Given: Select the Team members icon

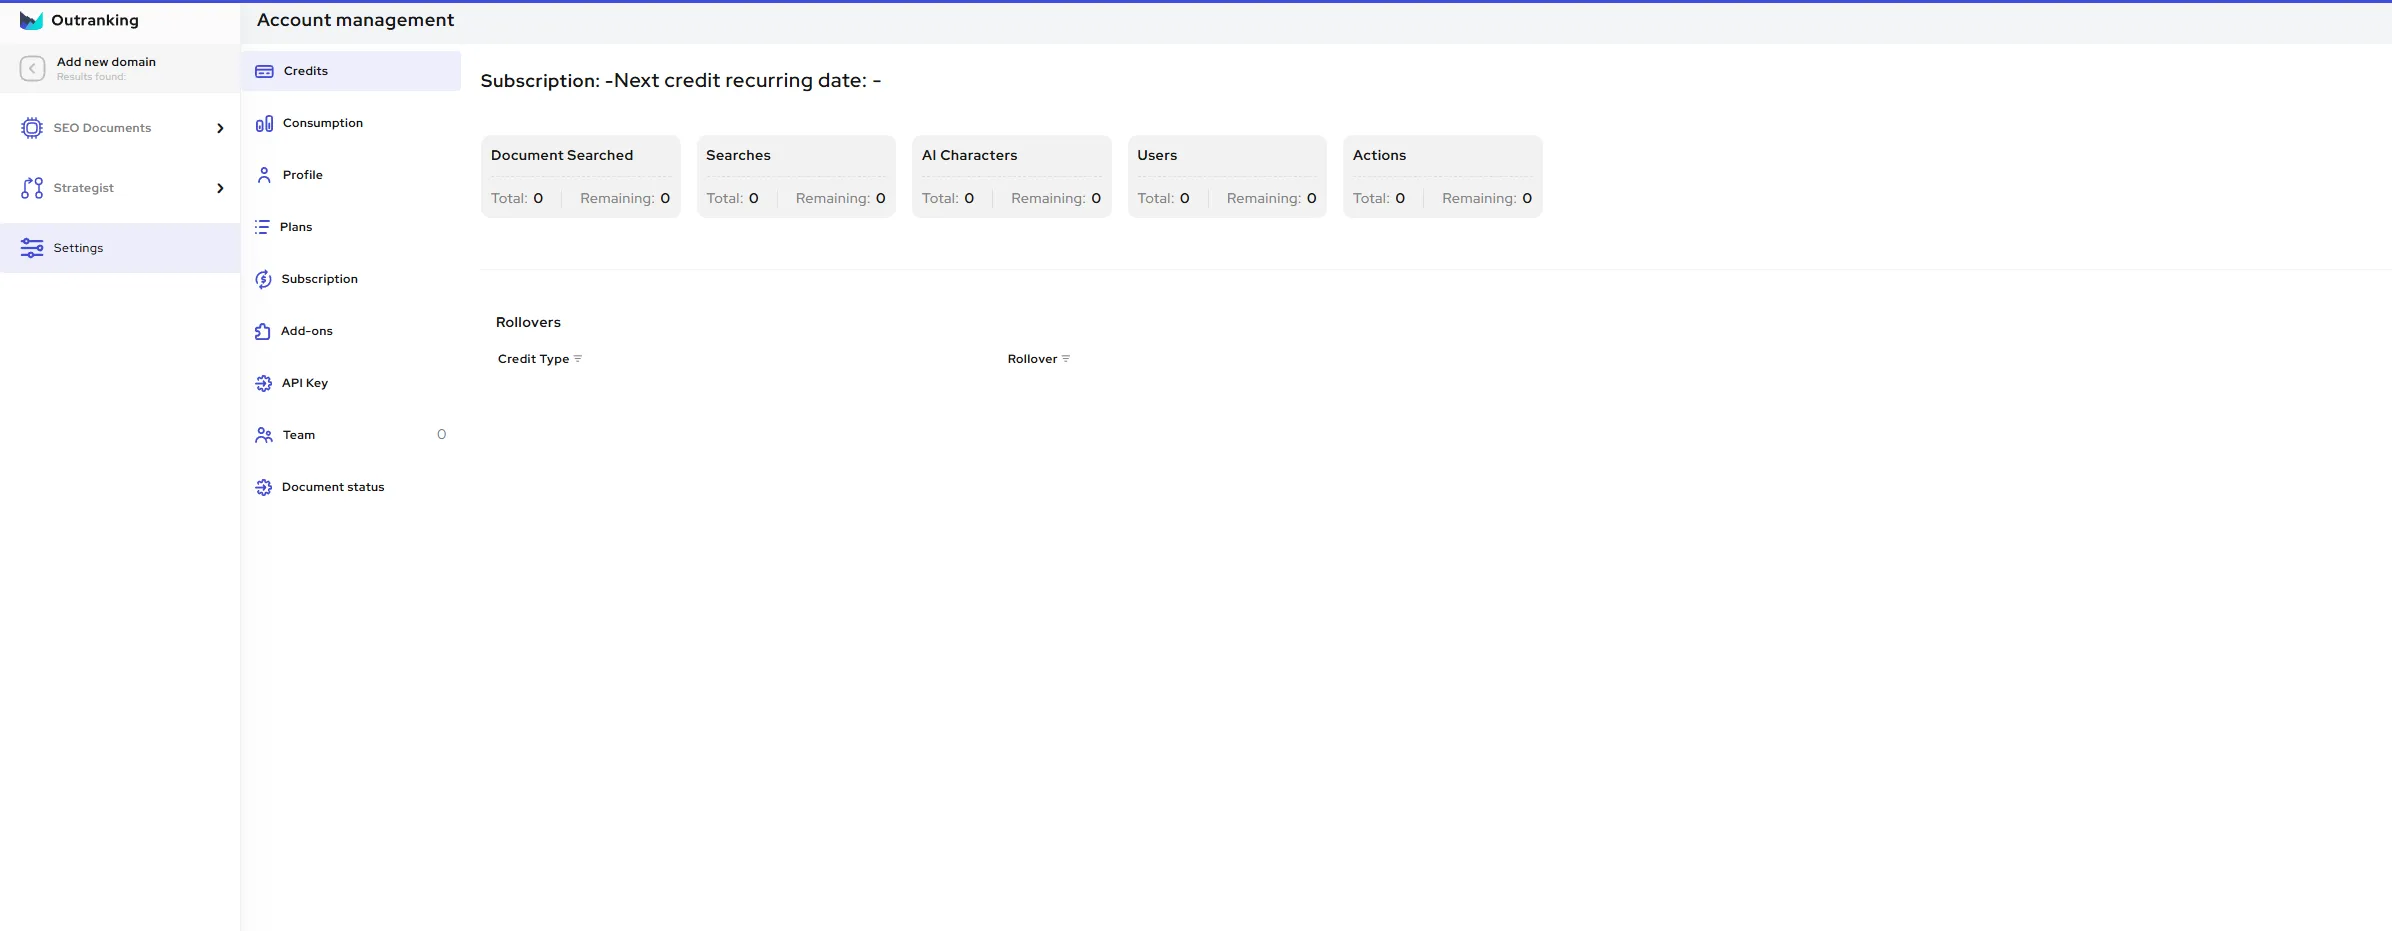Looking at the screenshot, I should click(263, 435).
